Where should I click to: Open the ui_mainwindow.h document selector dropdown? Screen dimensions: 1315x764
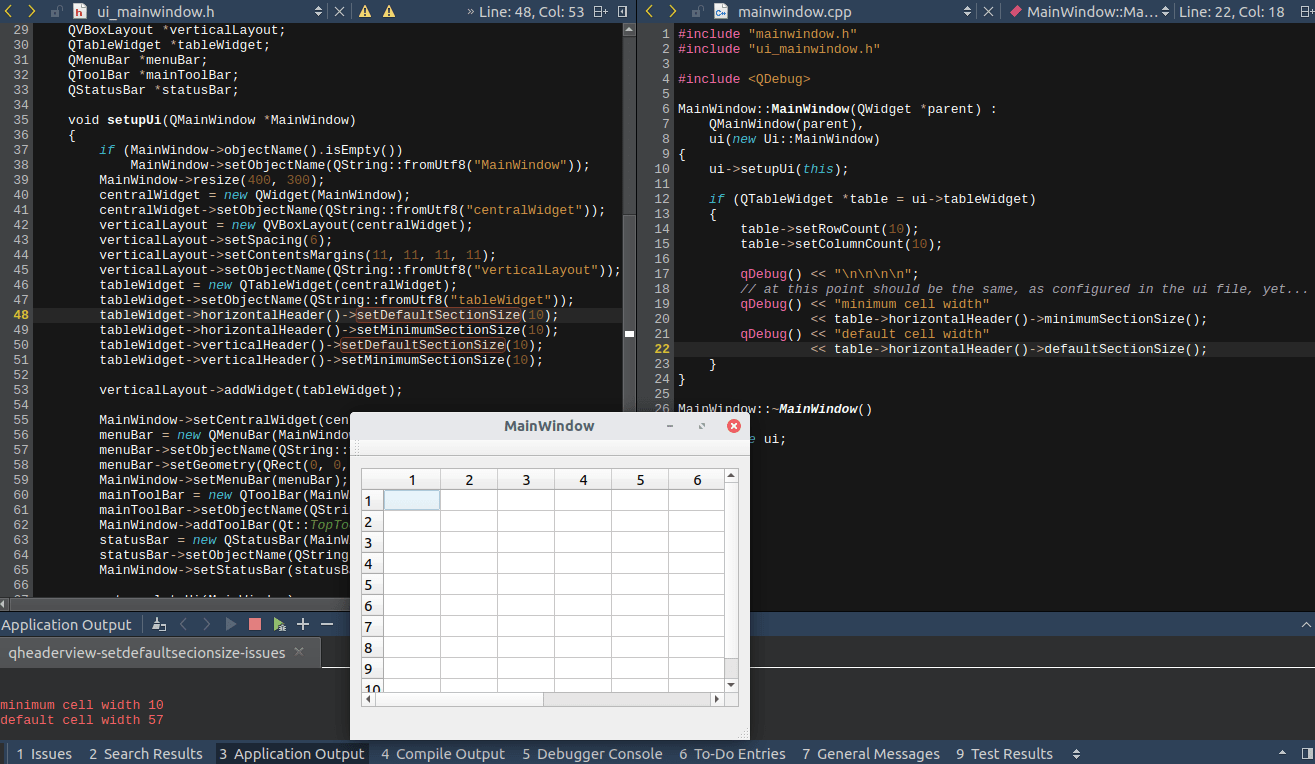coord(318,11)
